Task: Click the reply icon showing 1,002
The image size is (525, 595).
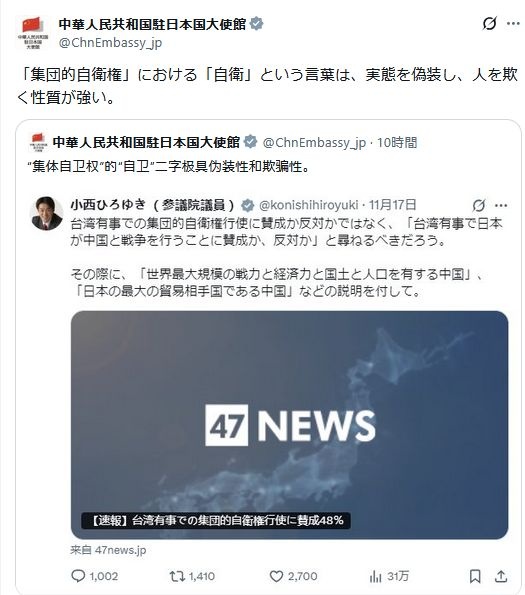Action: pos(78,576)
